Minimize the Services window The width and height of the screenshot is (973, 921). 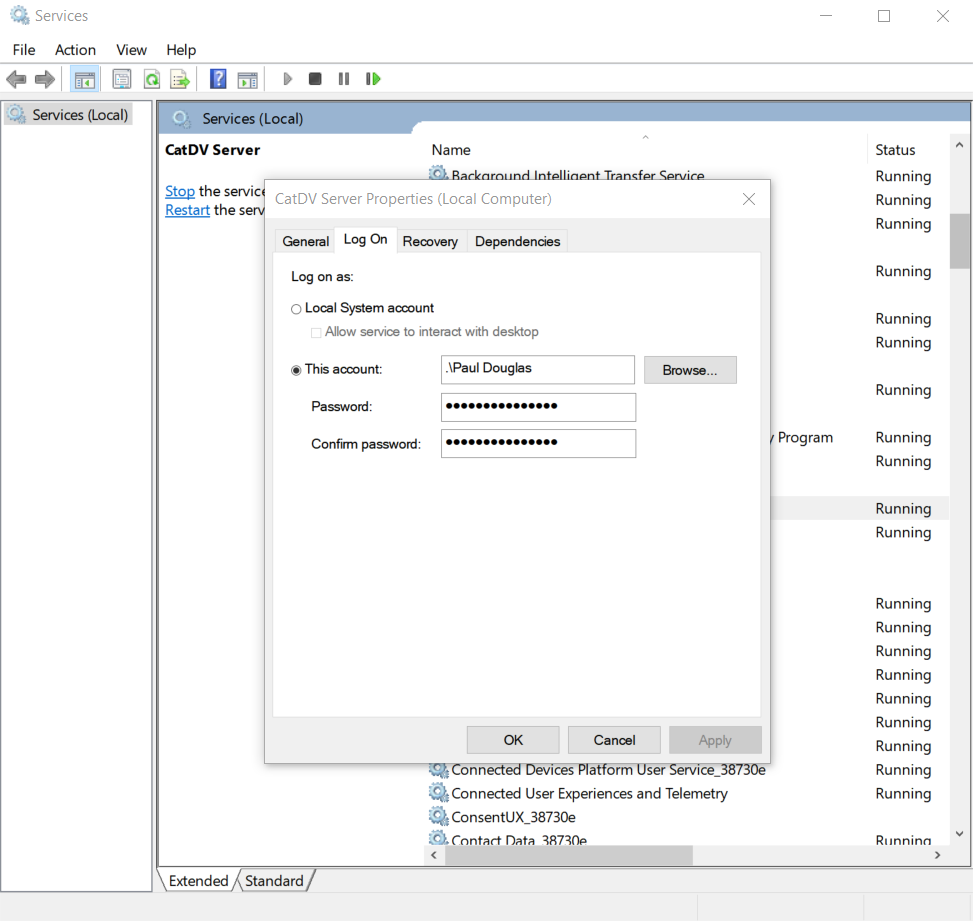coord(826,16)
